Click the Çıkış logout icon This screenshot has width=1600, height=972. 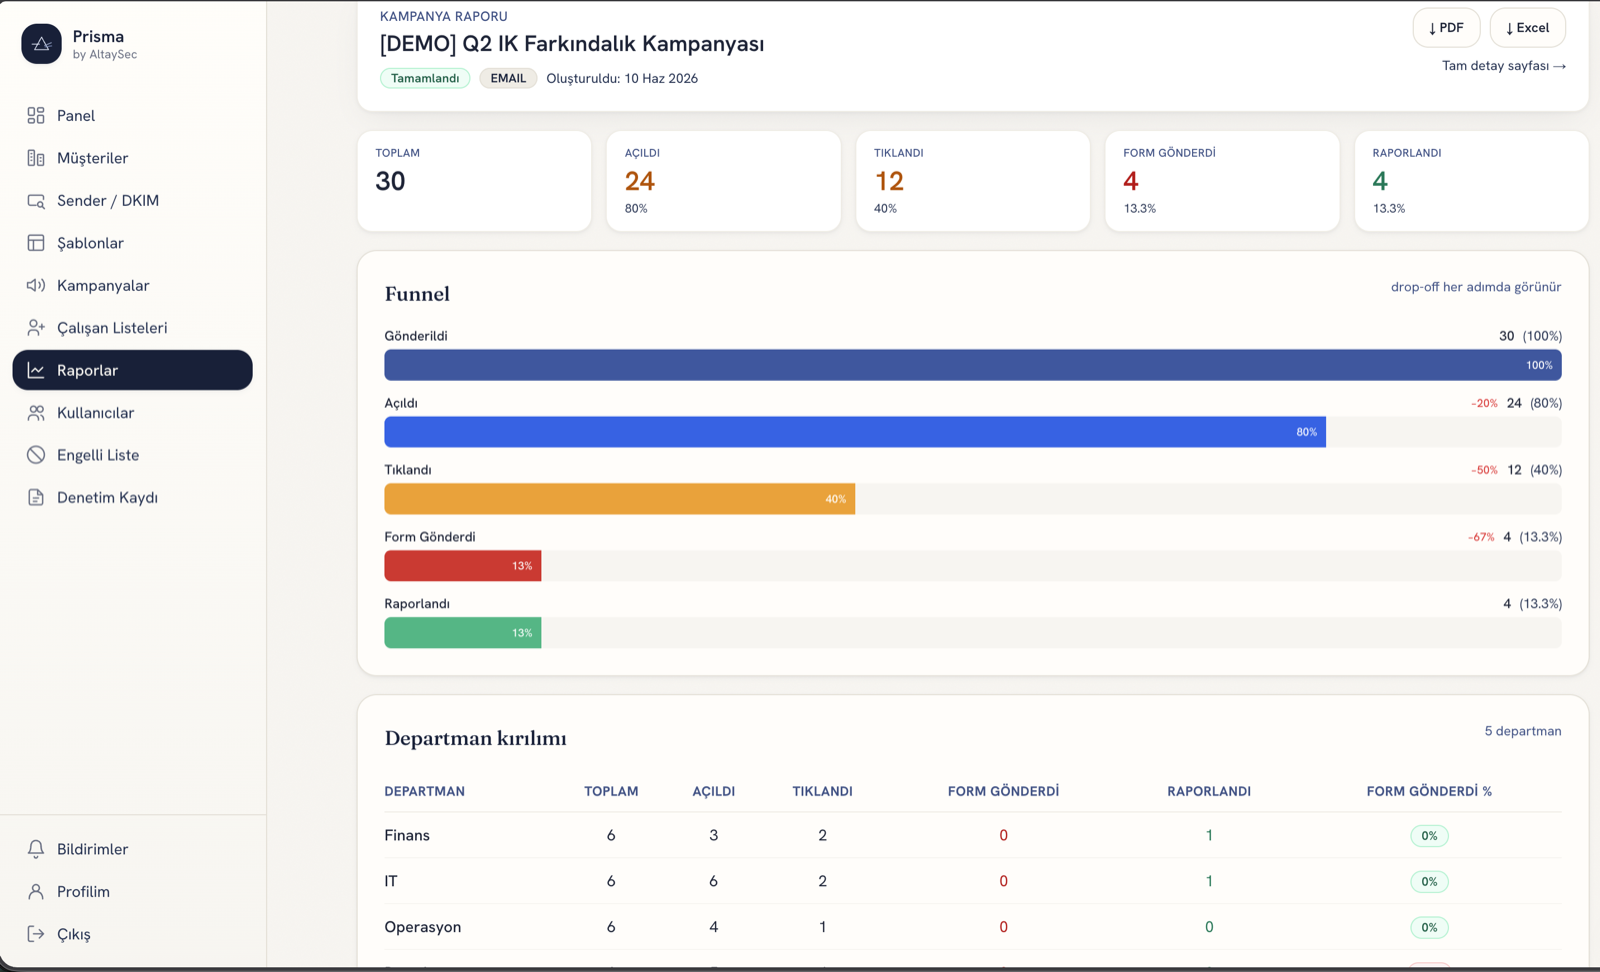36,934
